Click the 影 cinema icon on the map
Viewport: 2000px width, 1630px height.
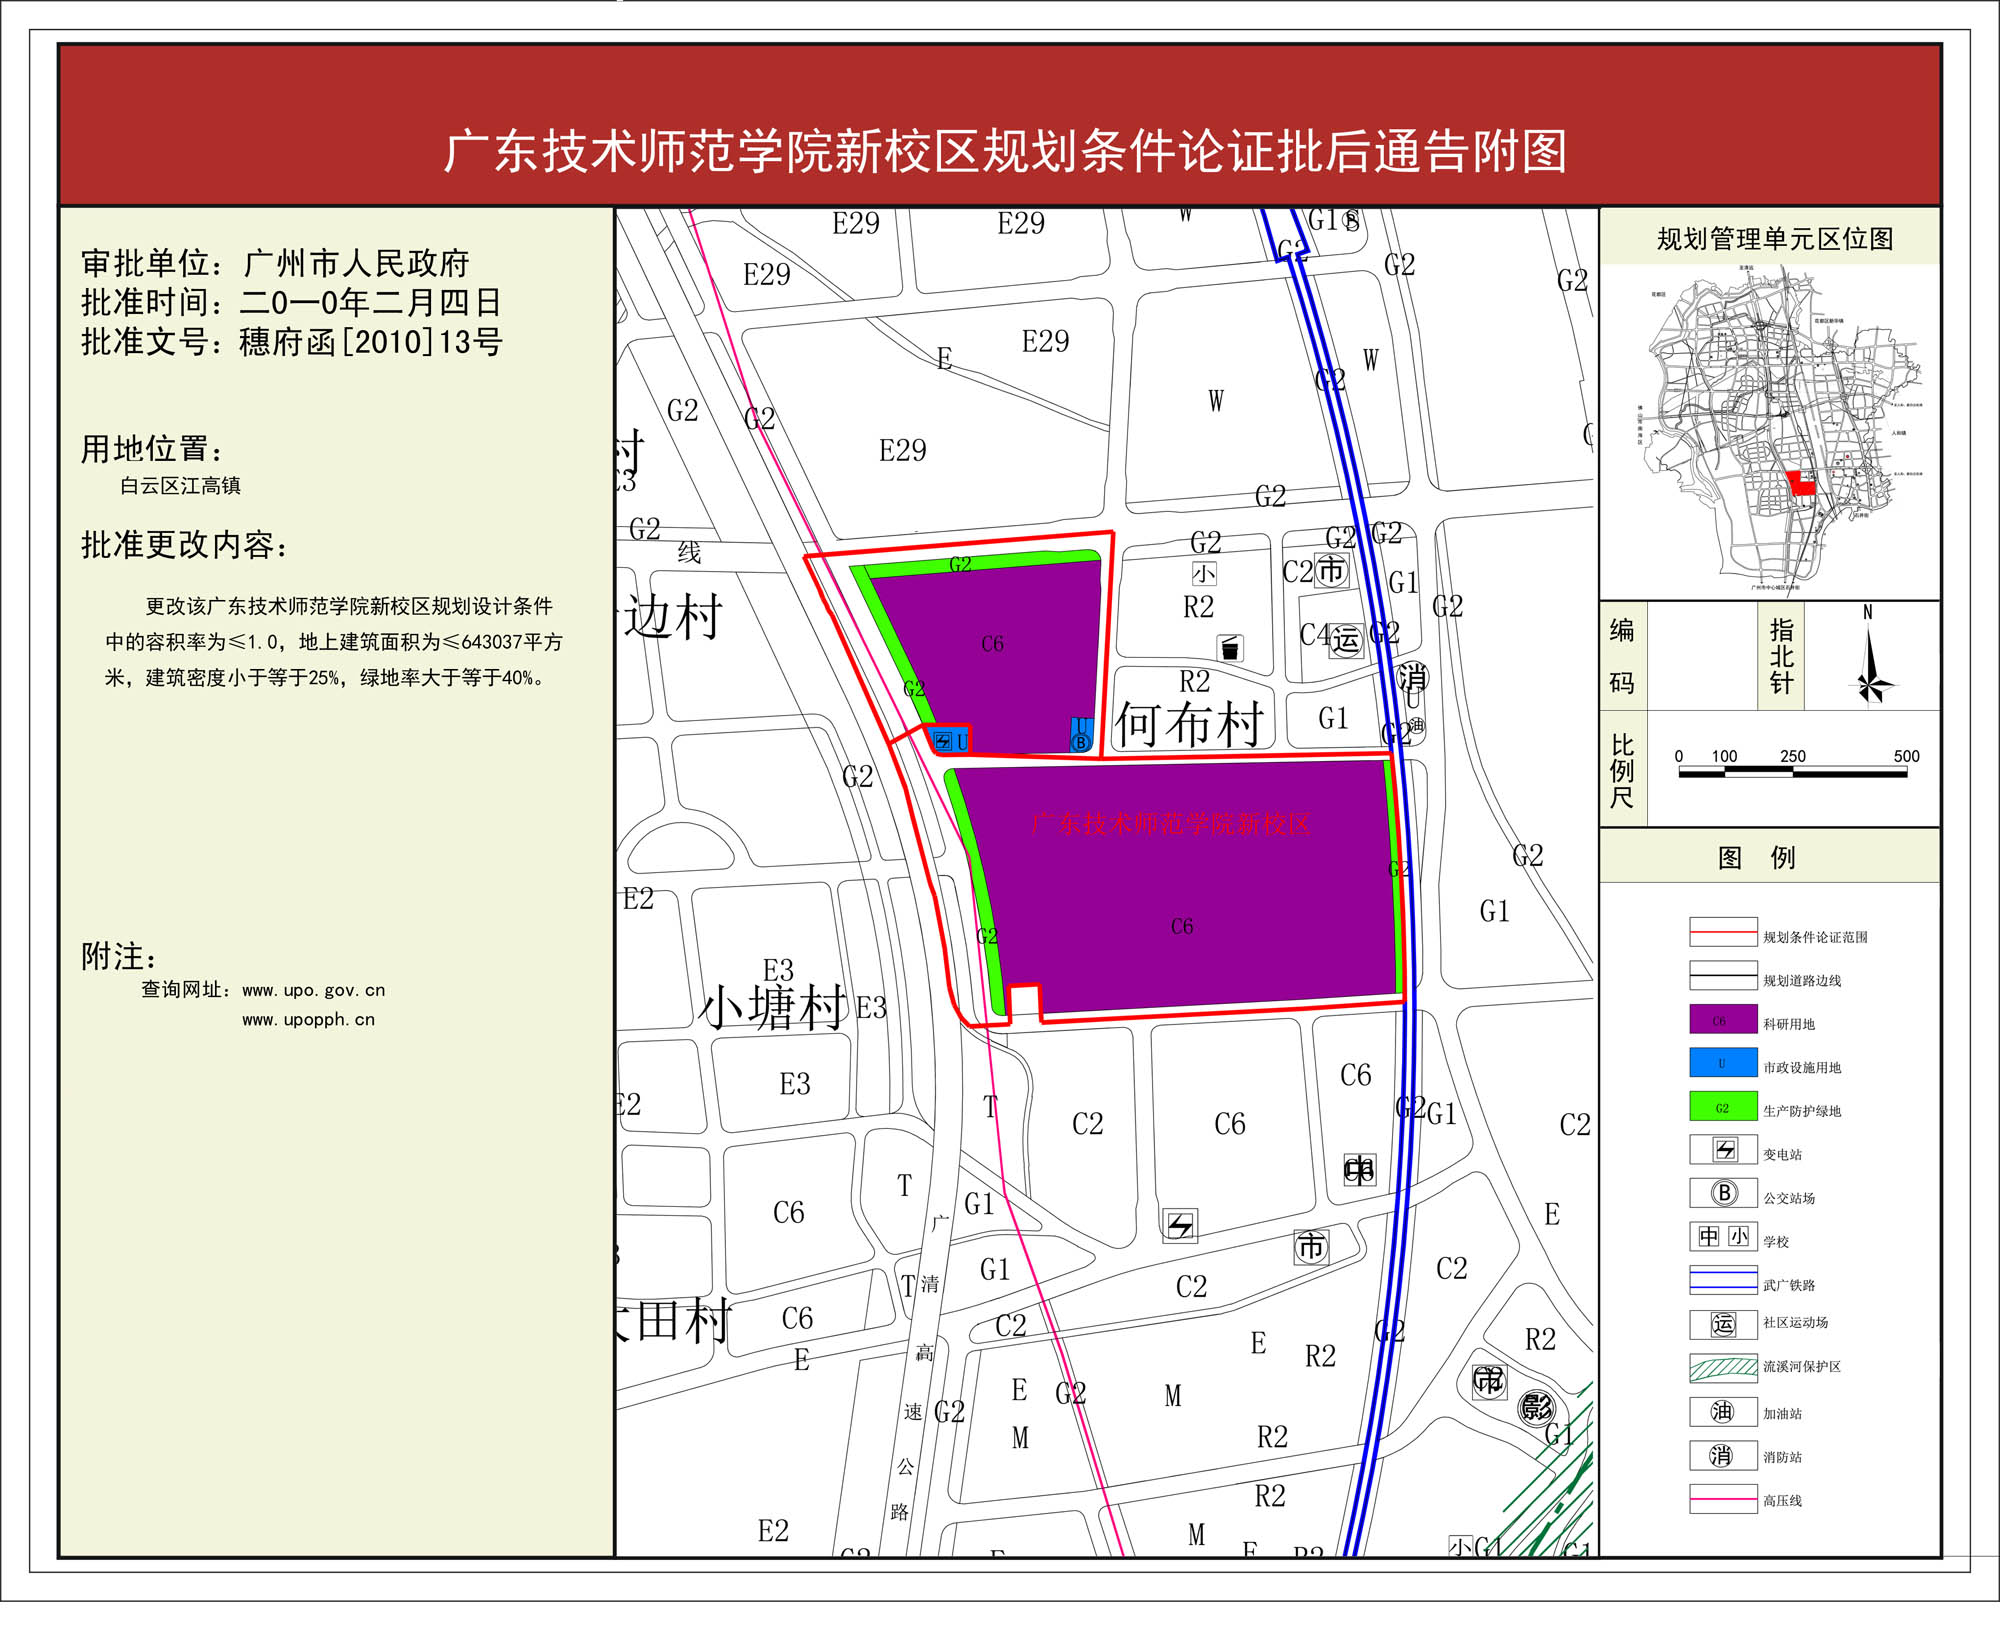1536,1407
